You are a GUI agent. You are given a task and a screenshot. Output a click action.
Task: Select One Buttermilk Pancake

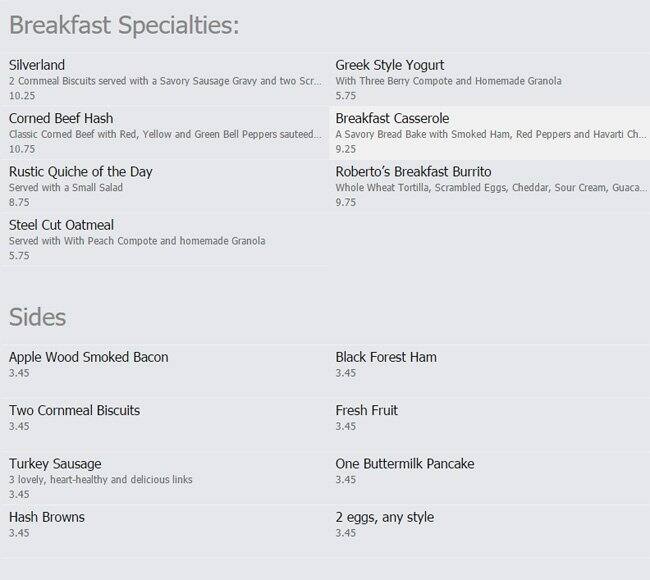(x=405, y=464)
